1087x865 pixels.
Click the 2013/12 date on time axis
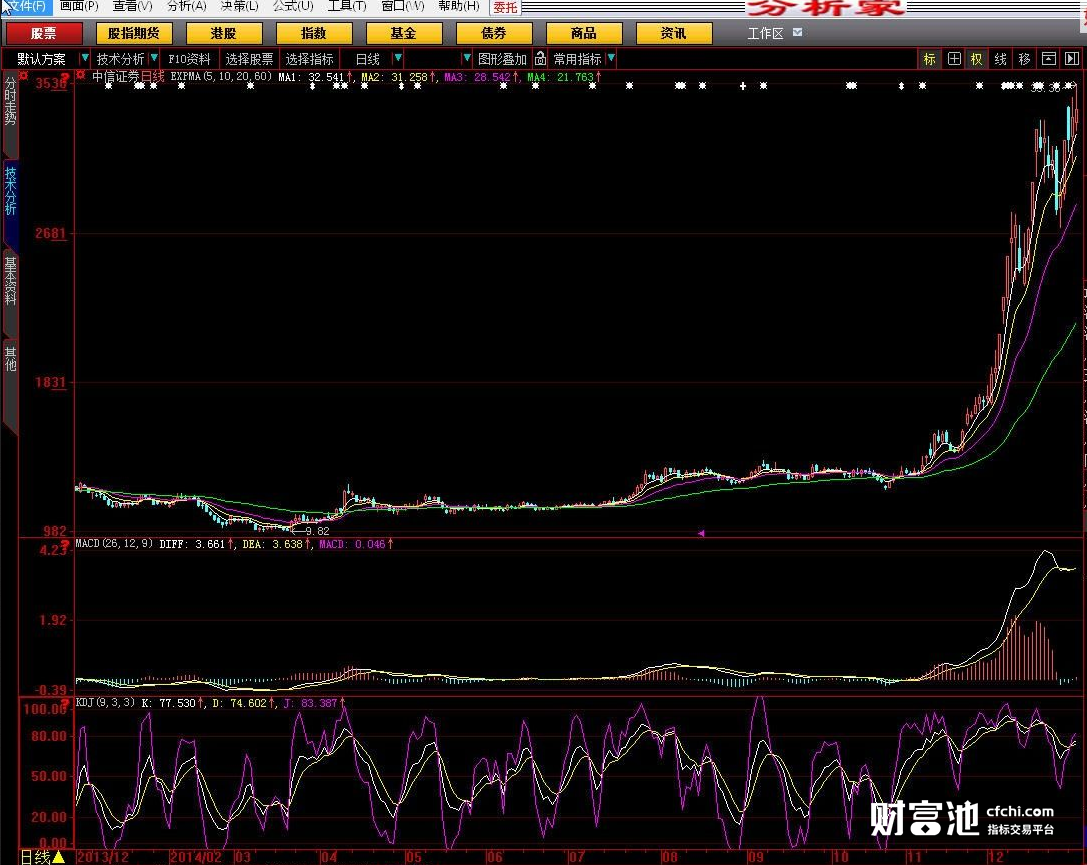[x=103, y=857]
